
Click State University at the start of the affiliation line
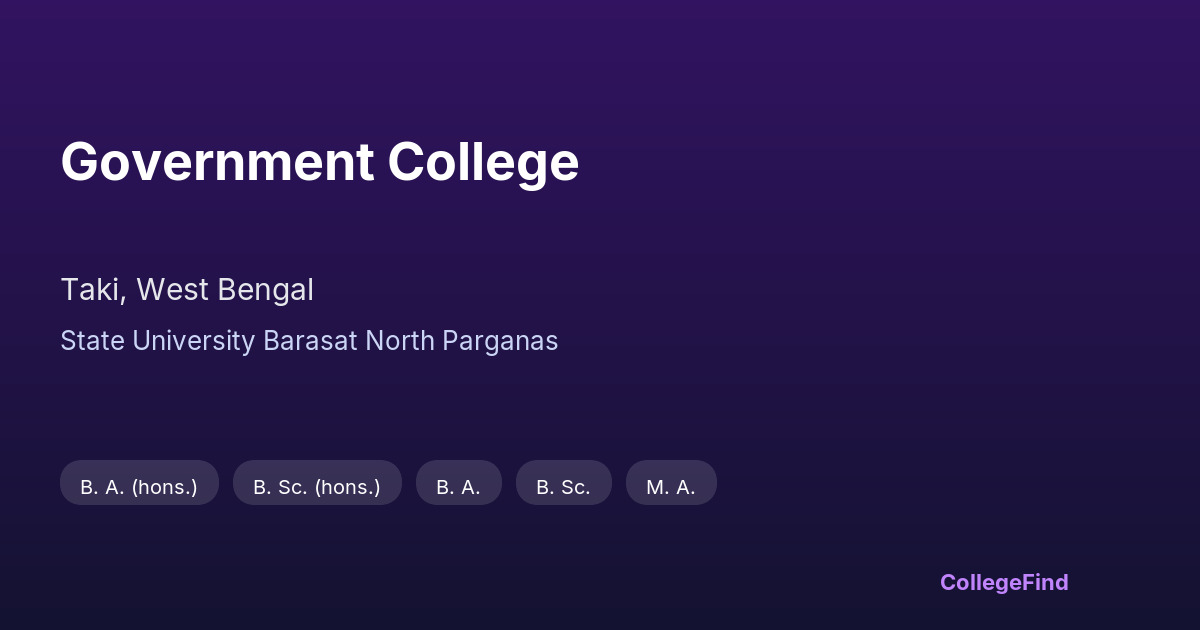click(x=157, y=341)
